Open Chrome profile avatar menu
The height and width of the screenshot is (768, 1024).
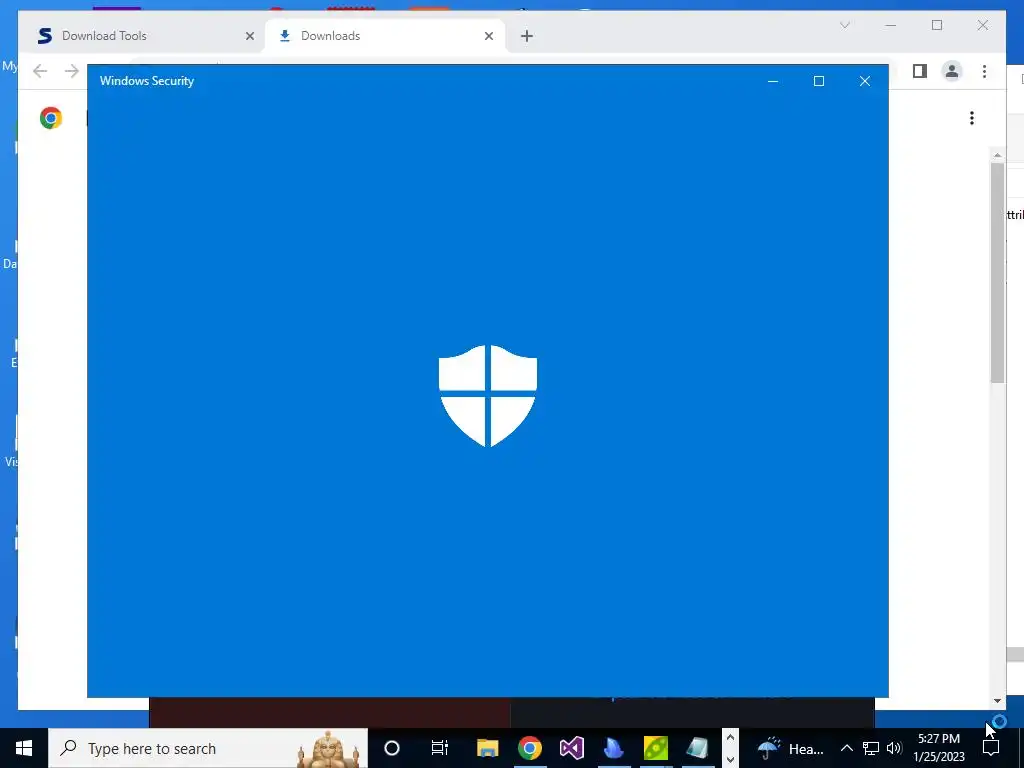pos(952,71)
